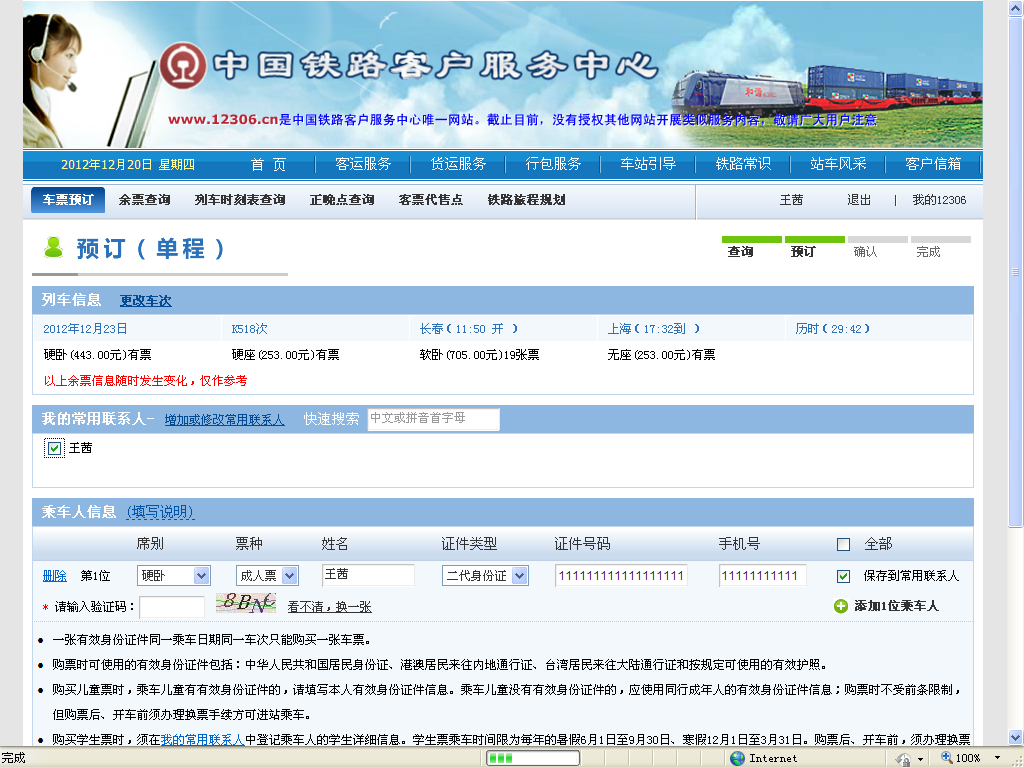
Task: Click the 预订 step in progress indicator
Action: 803,252
